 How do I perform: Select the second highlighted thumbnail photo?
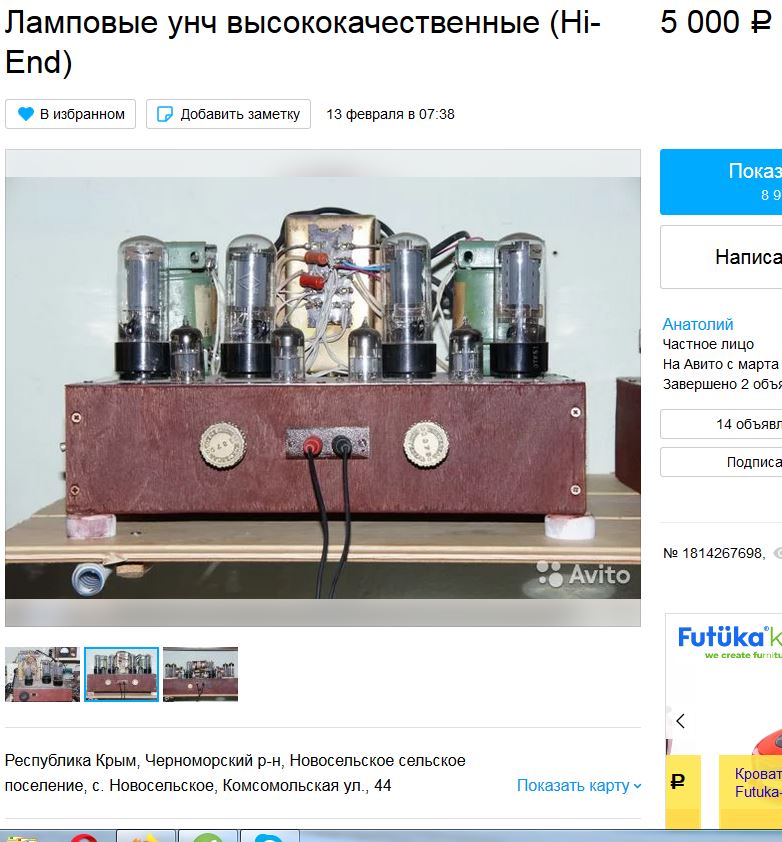click(x=121, y=674)
